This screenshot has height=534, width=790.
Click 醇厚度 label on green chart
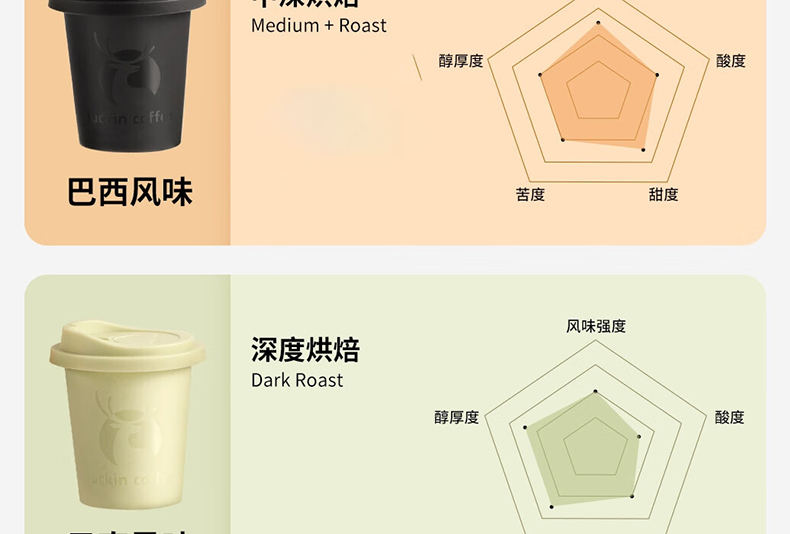(456, 417)
